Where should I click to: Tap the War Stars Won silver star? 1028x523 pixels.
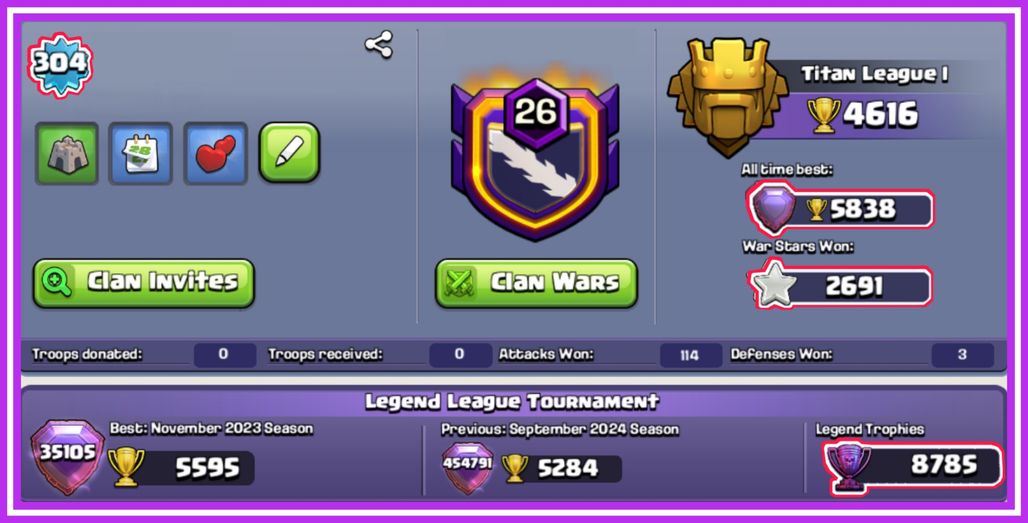pos(774,285)
